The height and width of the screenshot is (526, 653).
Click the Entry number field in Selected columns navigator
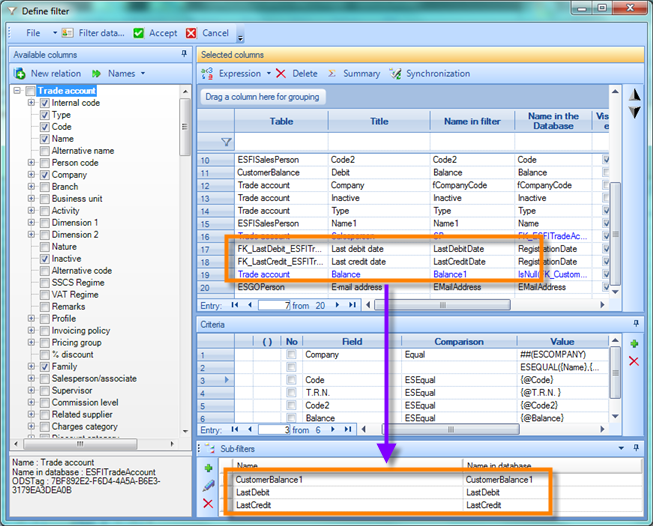tap(274, 305)
